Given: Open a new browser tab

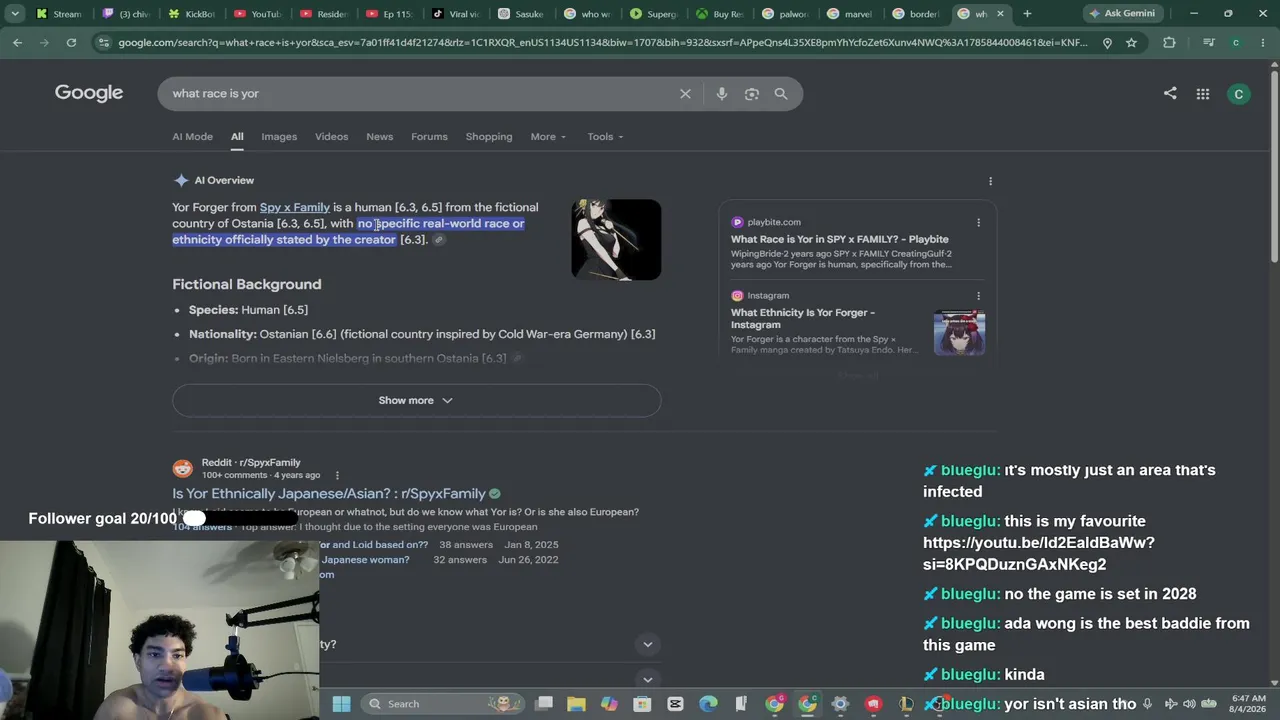Looking at the screenshot, I should (x=1027, y=14).
